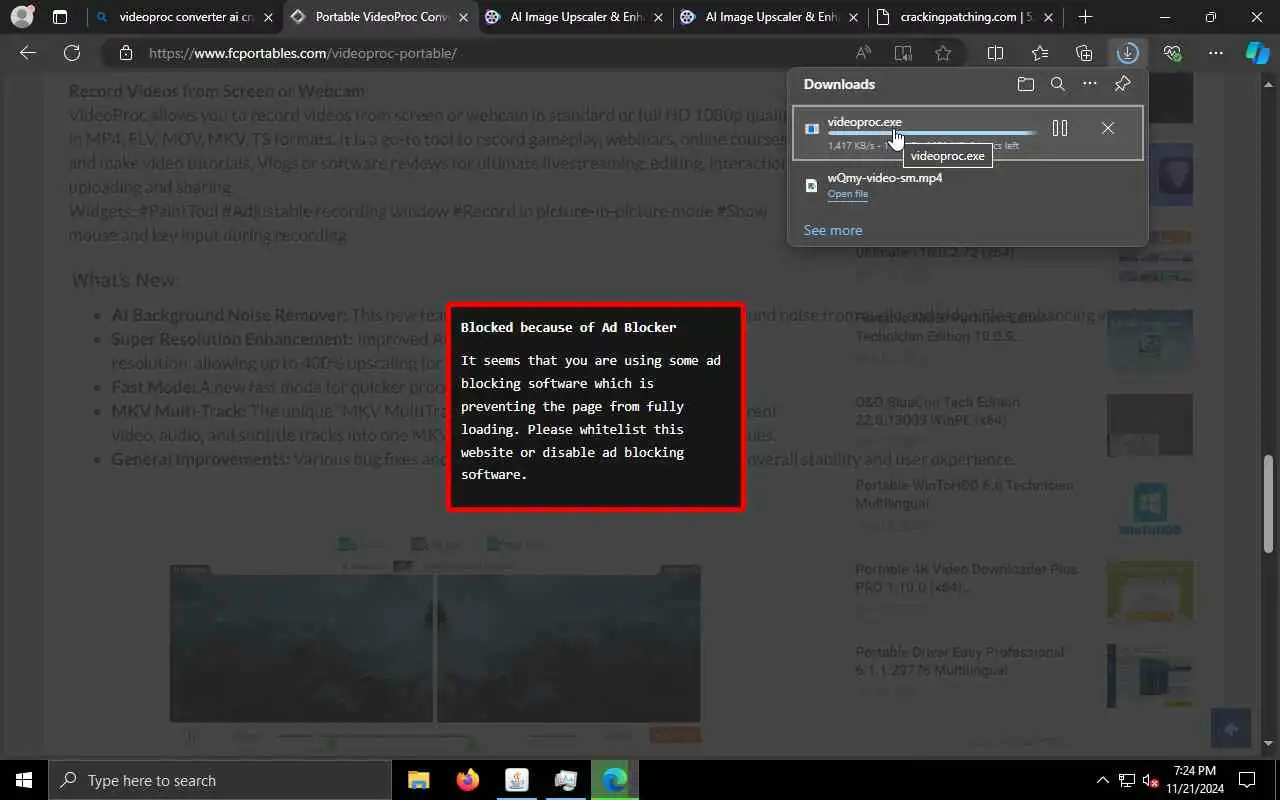
Task: Open Microsoft Edge taskbar icon
Action: click(x=614, y=780)
